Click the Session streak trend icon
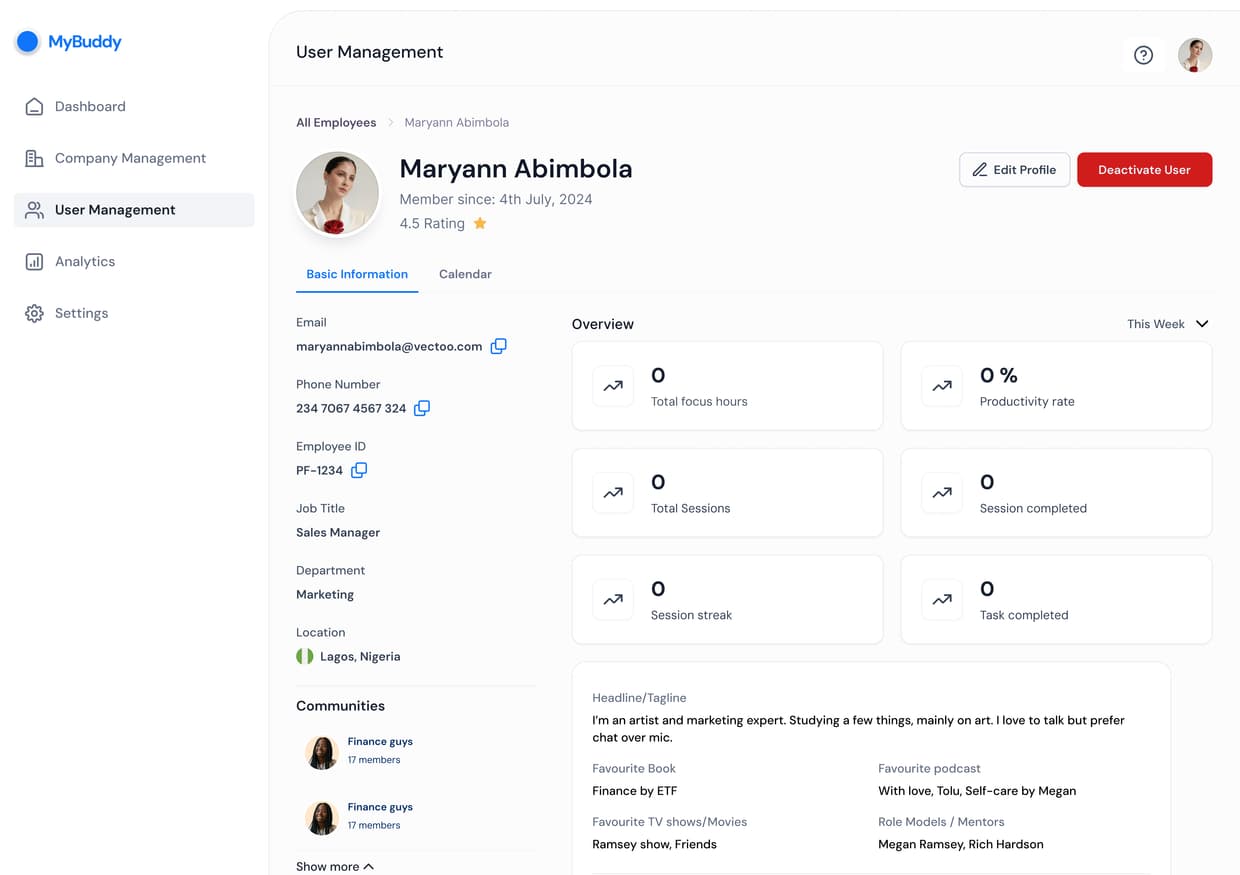 pyautogui.click(x=613, y=600)
